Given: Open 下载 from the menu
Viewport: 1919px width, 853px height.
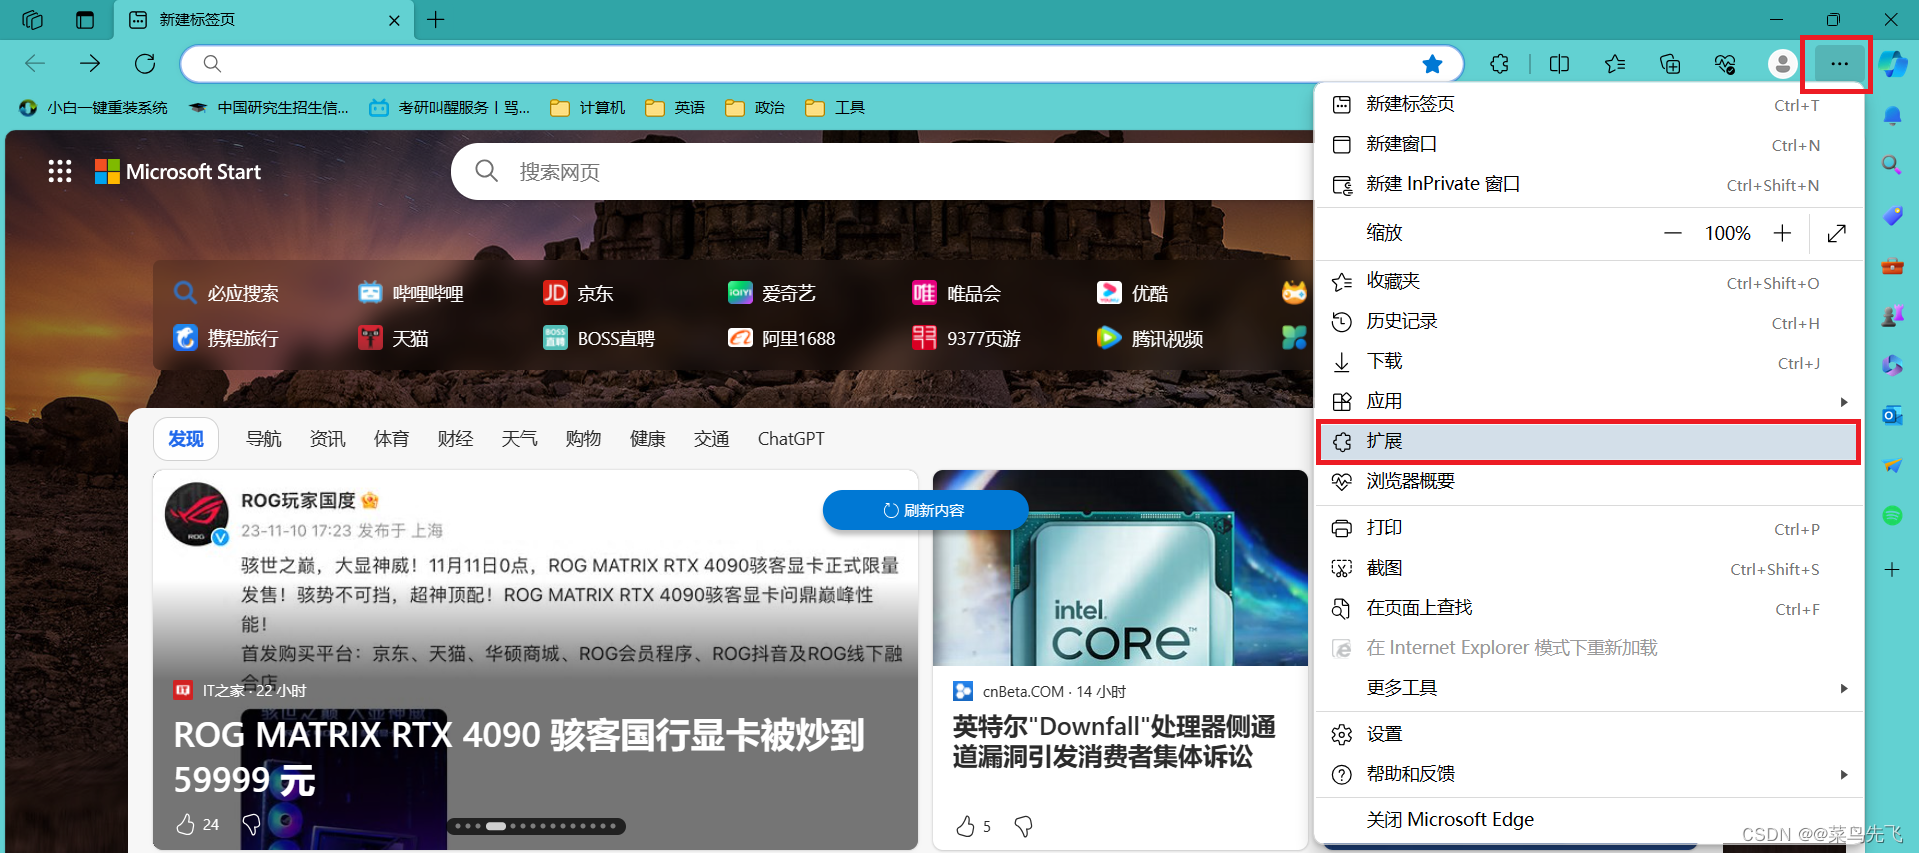Looking at the screenshot, I should pos(1589,362).
